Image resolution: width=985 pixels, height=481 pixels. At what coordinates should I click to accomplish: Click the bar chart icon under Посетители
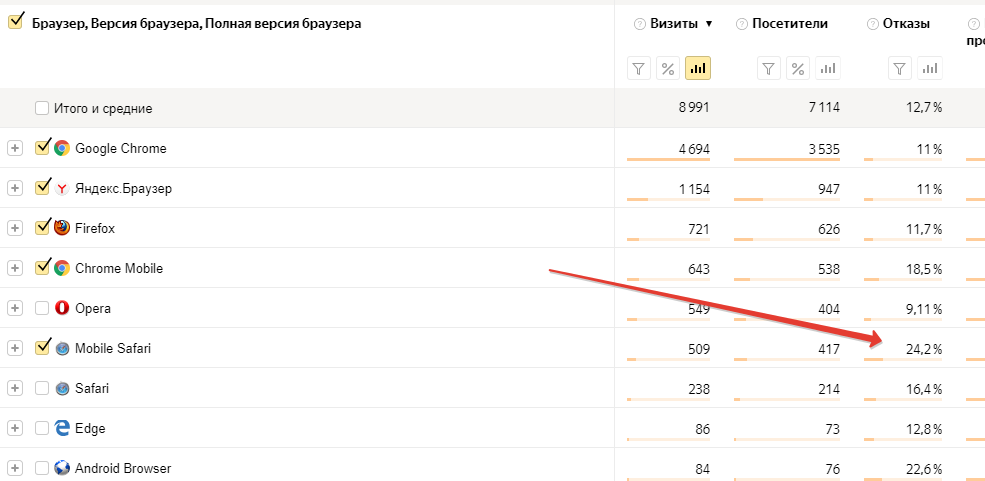[827, 68]
